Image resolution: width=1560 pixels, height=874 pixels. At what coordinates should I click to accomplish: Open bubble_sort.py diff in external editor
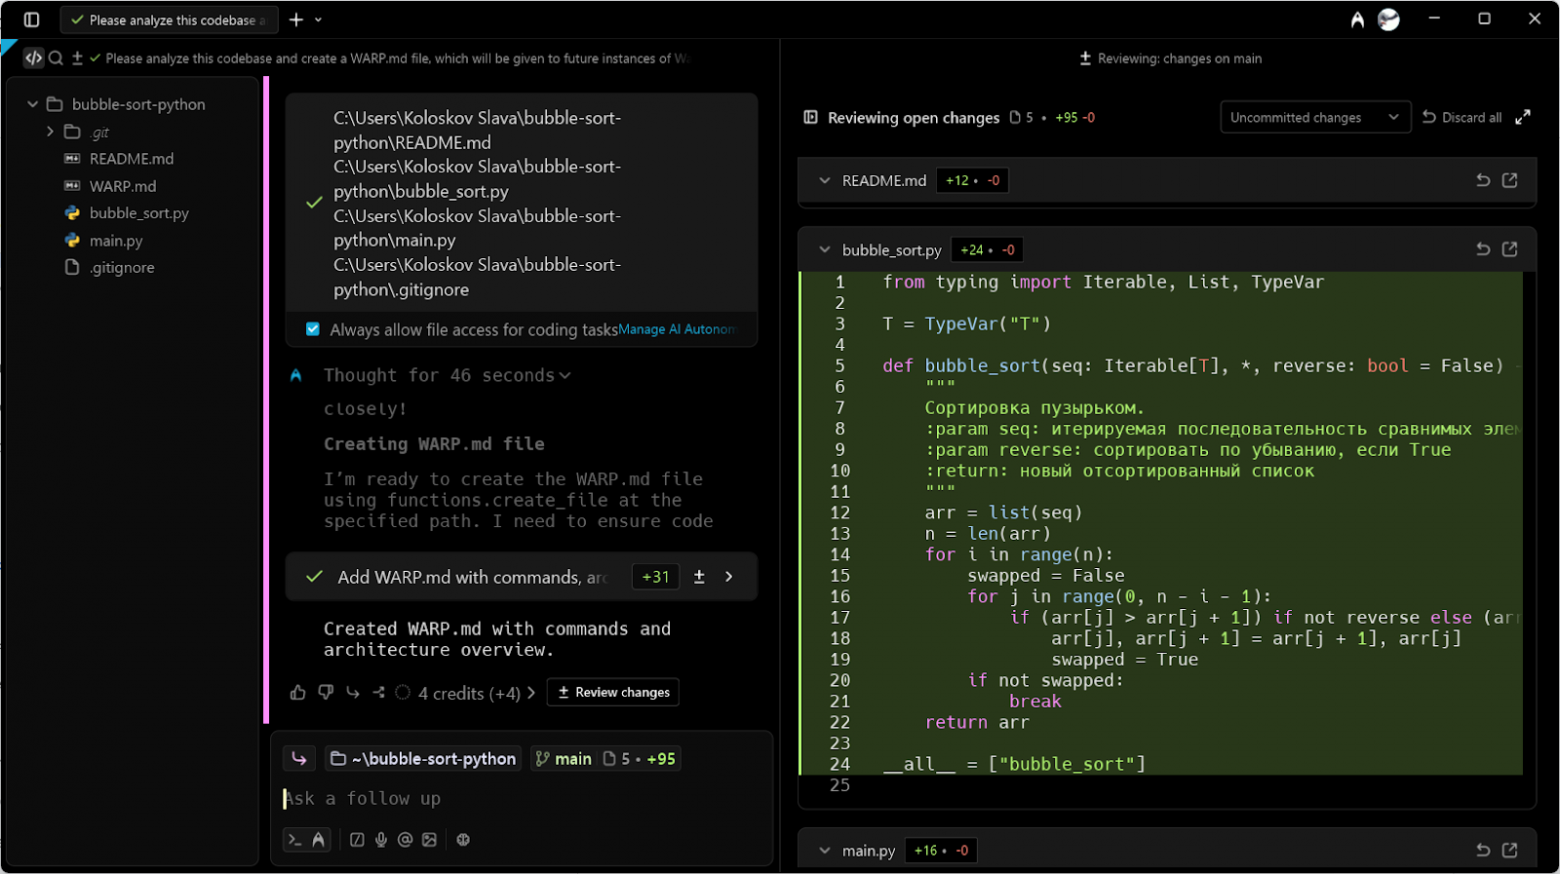click(x=1510, y=249)
